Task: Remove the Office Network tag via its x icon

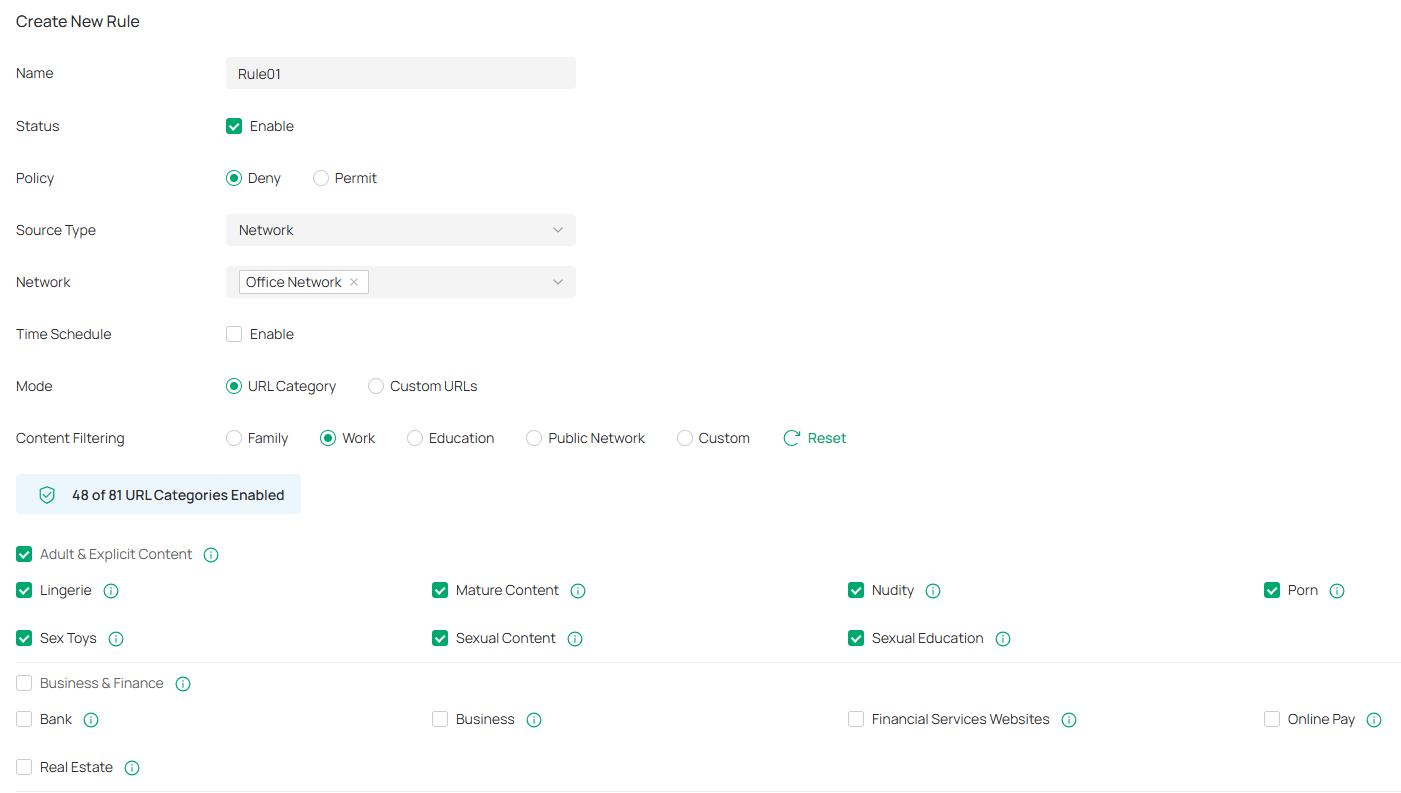Action: [x=354, y=282]
